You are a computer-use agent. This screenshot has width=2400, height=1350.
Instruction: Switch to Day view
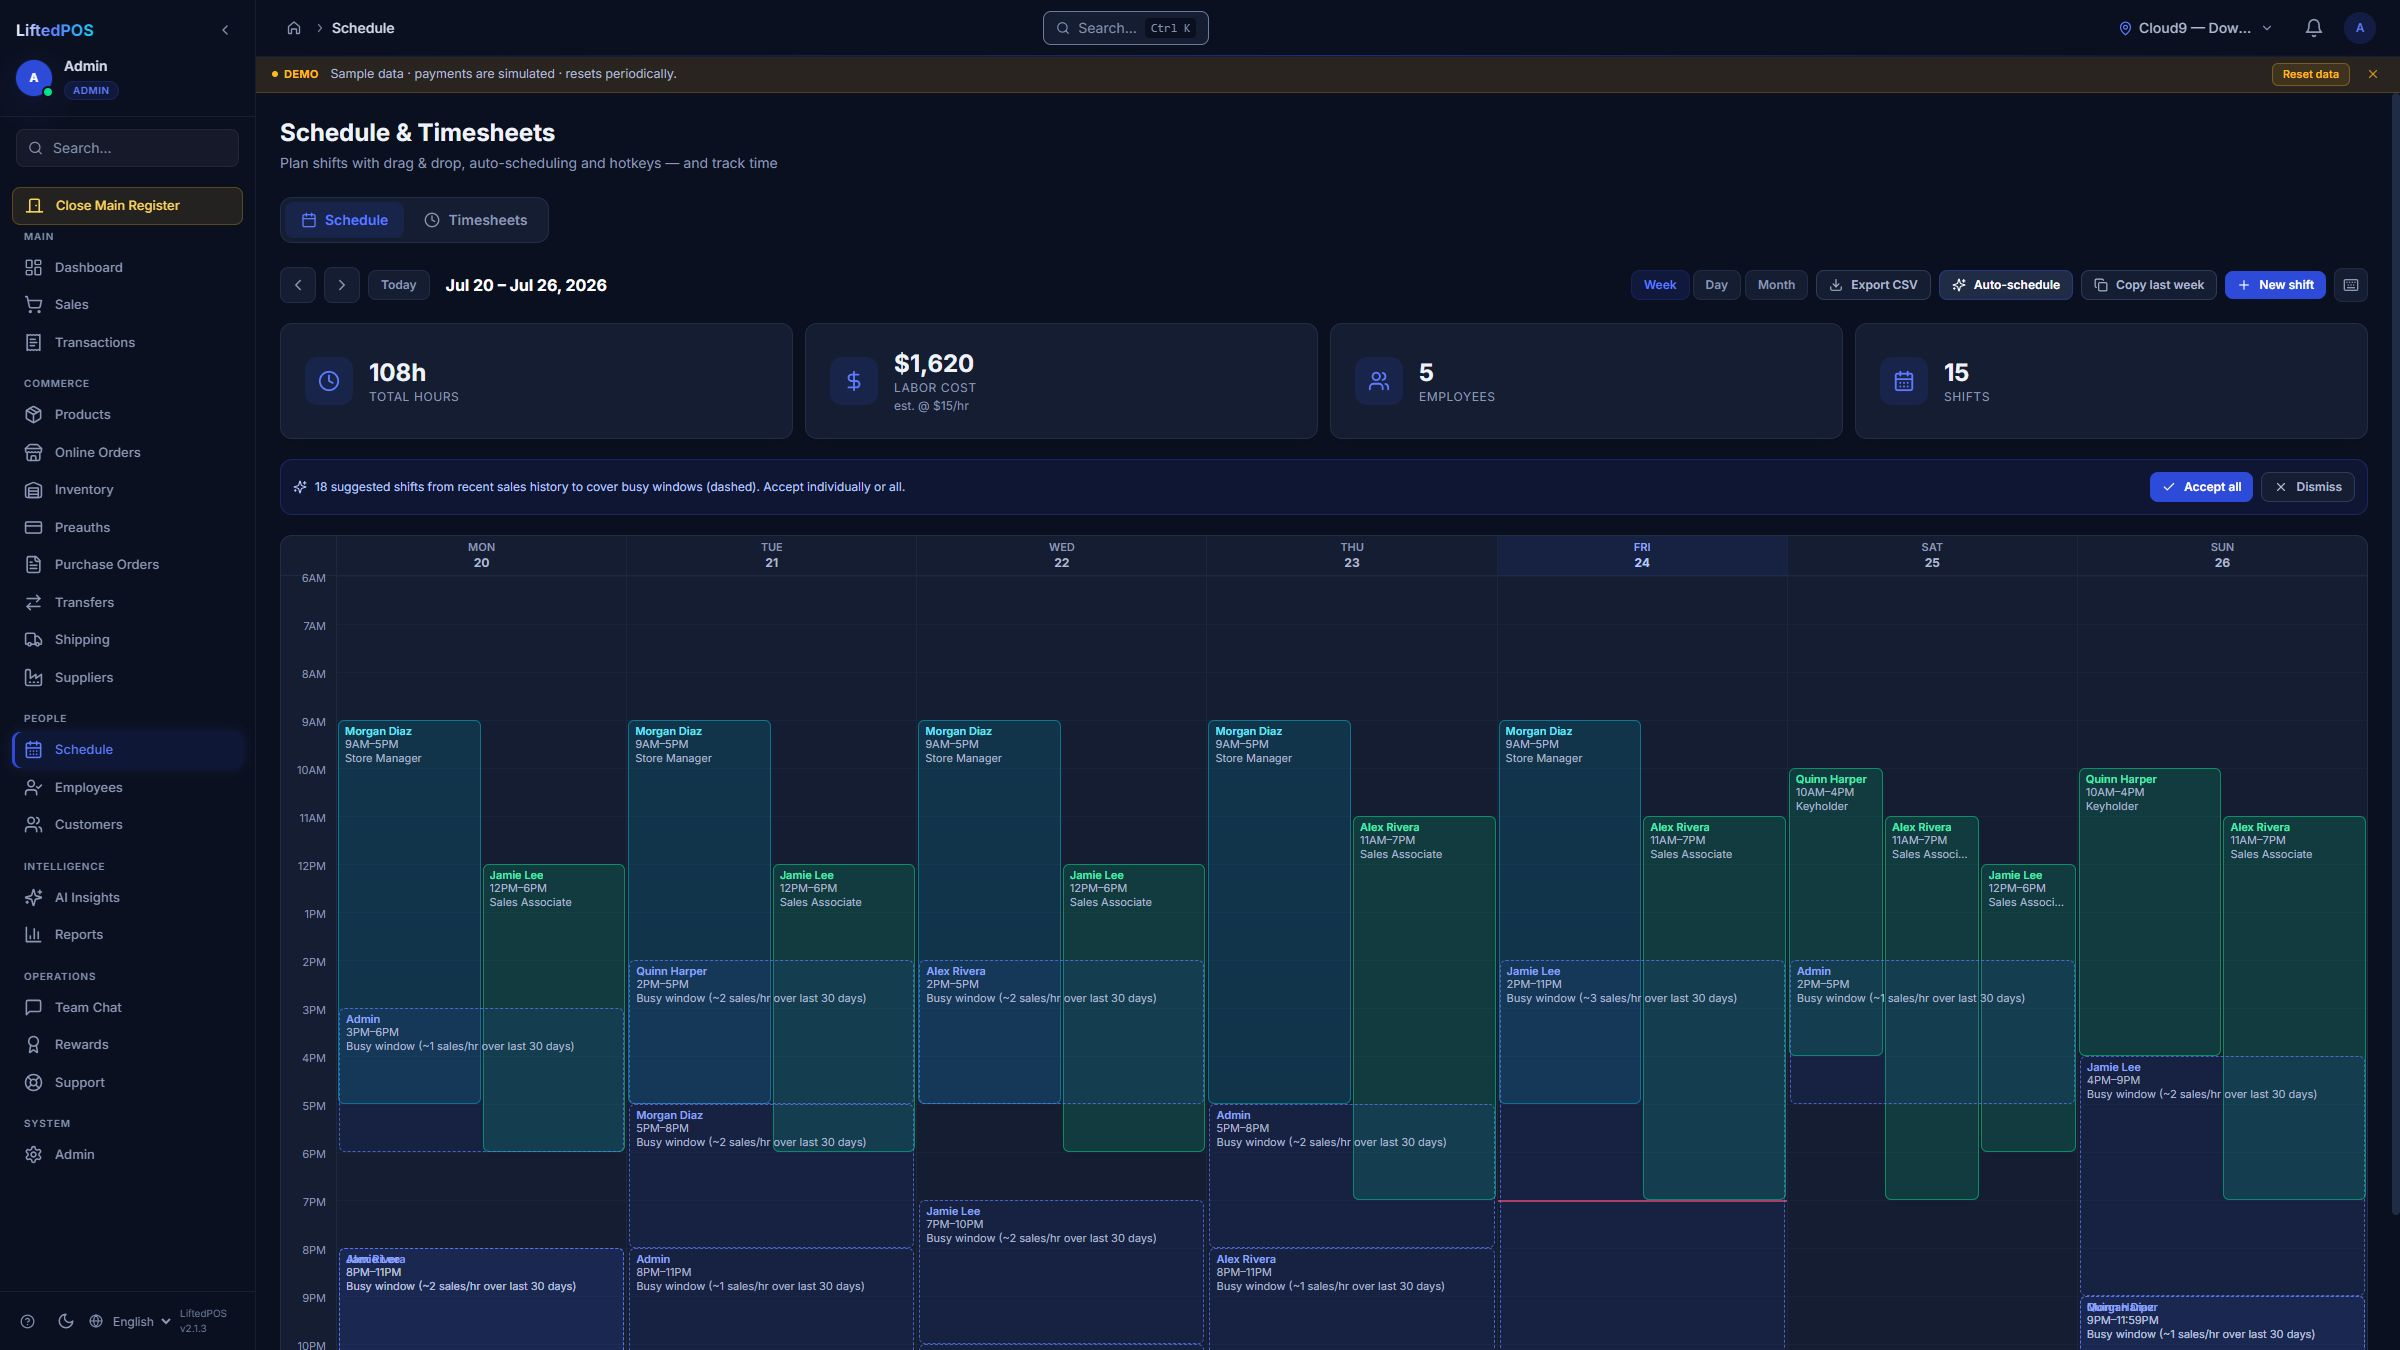click(1716, 285)
